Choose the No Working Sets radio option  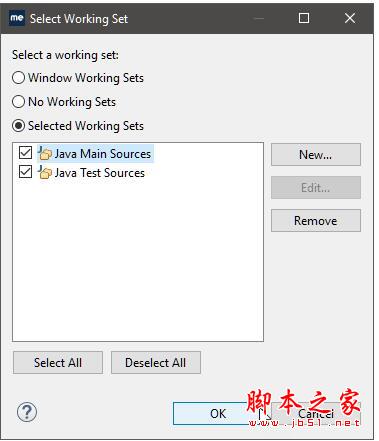tap(18, 102)
